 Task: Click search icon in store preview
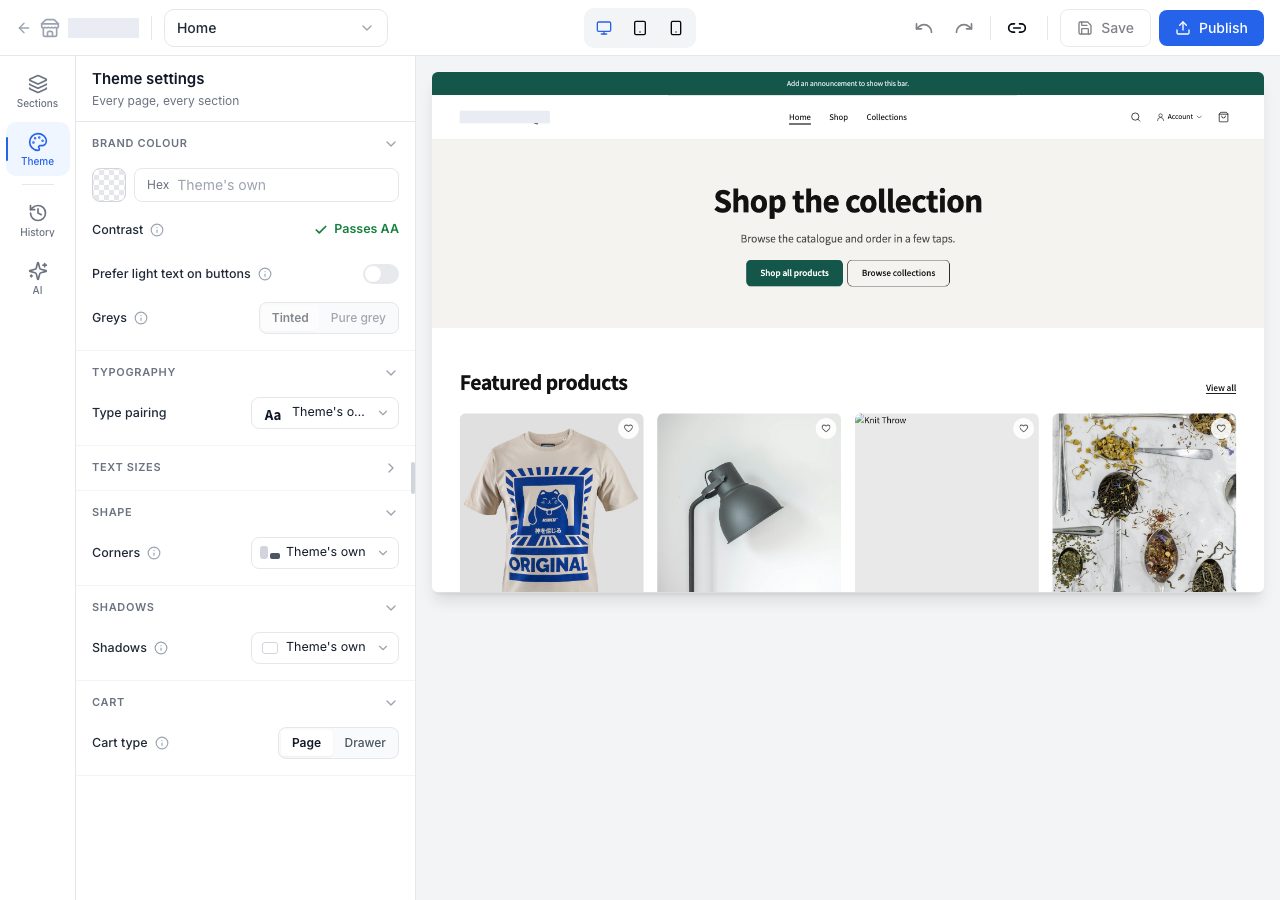(1135, 117)
